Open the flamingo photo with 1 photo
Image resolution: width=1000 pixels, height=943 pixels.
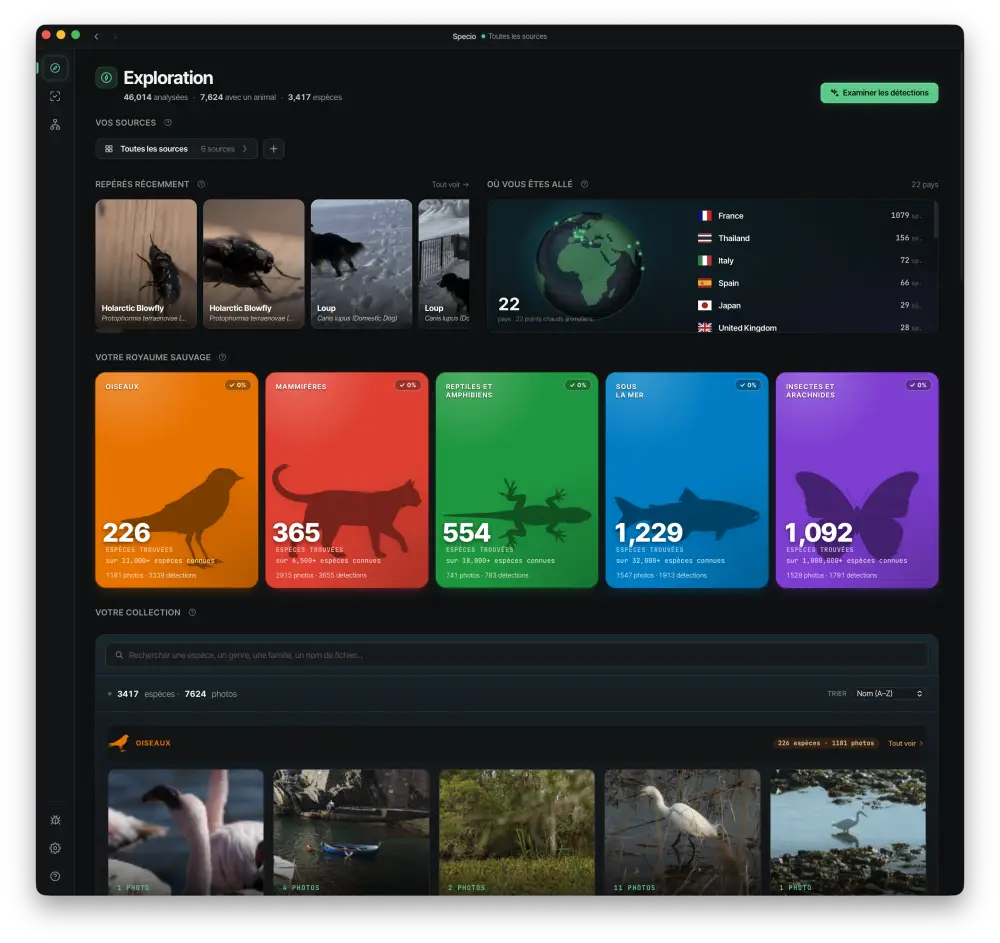186,832
